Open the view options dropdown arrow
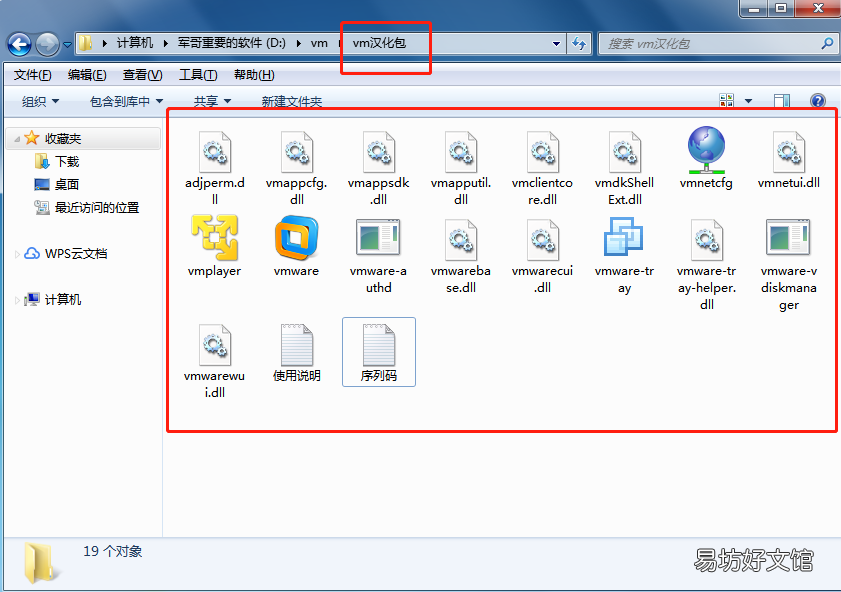The height and width of the screenshot is (592, 841). click(x=749, y=101)
